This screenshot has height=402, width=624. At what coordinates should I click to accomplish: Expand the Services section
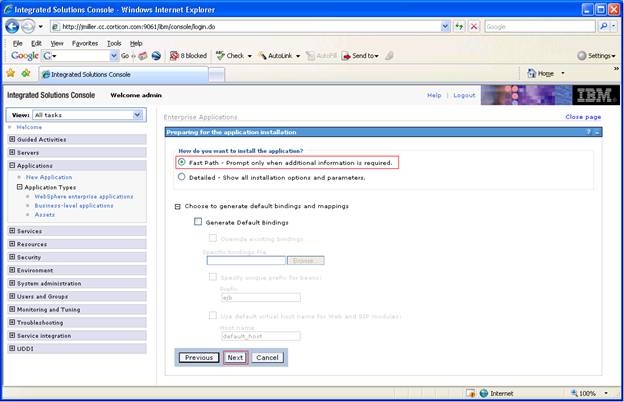tap(12, 231)
